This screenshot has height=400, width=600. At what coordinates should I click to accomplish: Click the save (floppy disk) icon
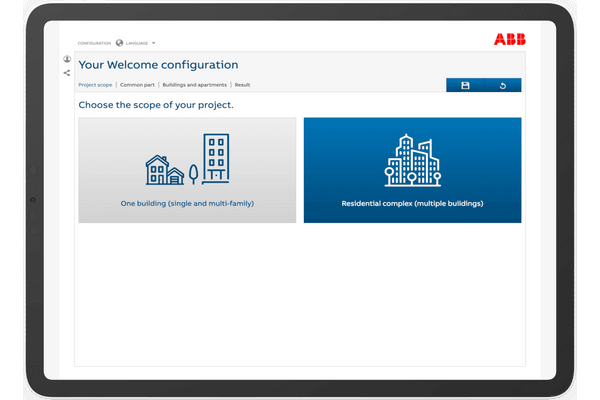pos(465,85)
